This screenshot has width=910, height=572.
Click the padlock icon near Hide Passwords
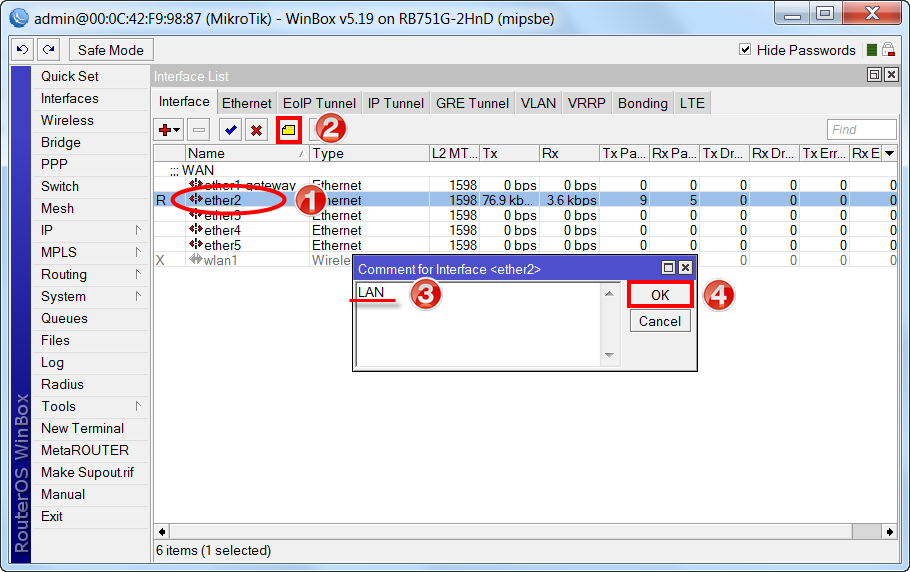(x=888, y=50)
